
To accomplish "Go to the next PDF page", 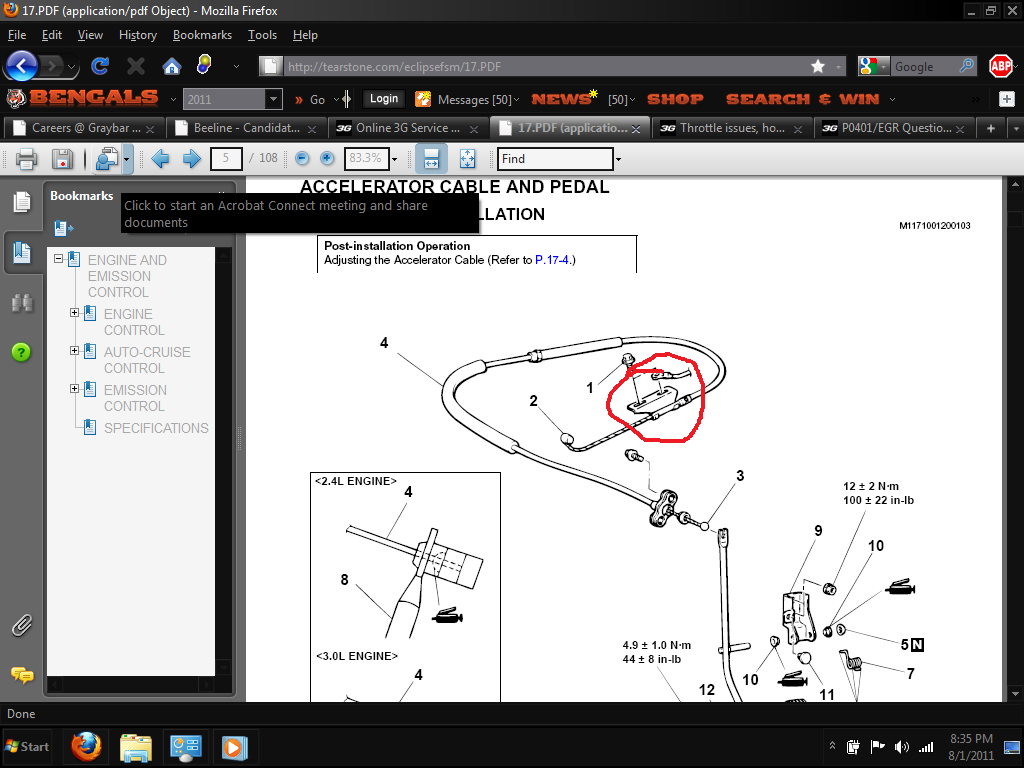I will (x=192, y=159).
